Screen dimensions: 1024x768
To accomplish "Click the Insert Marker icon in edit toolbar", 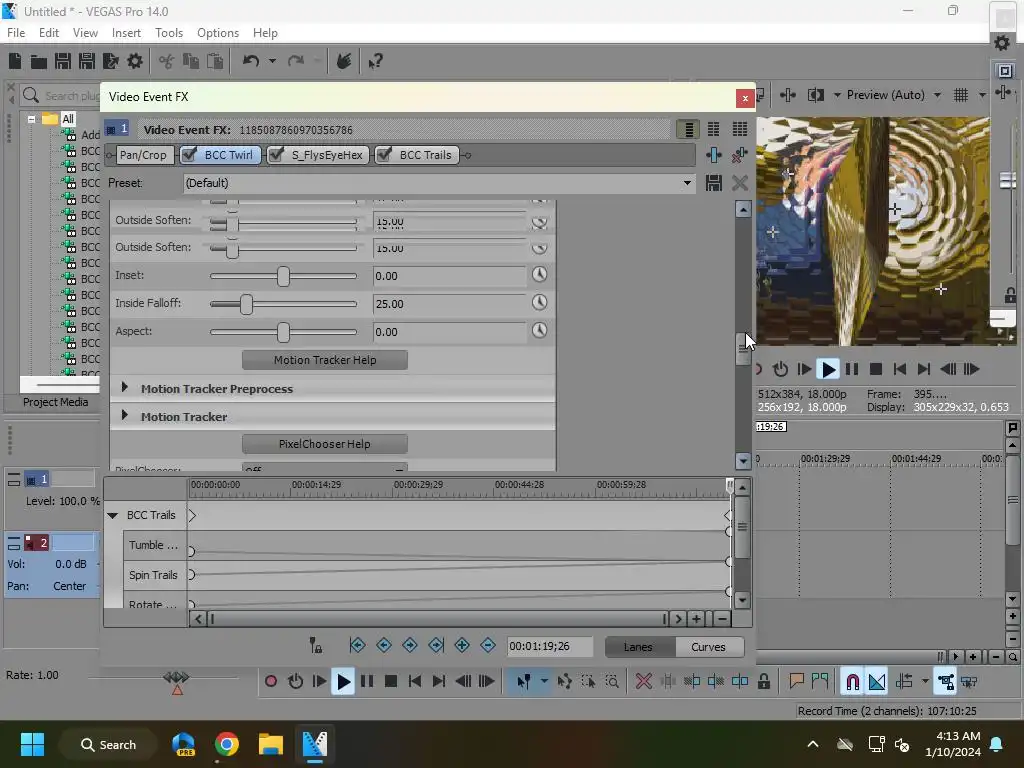I will tap(796, 681).
